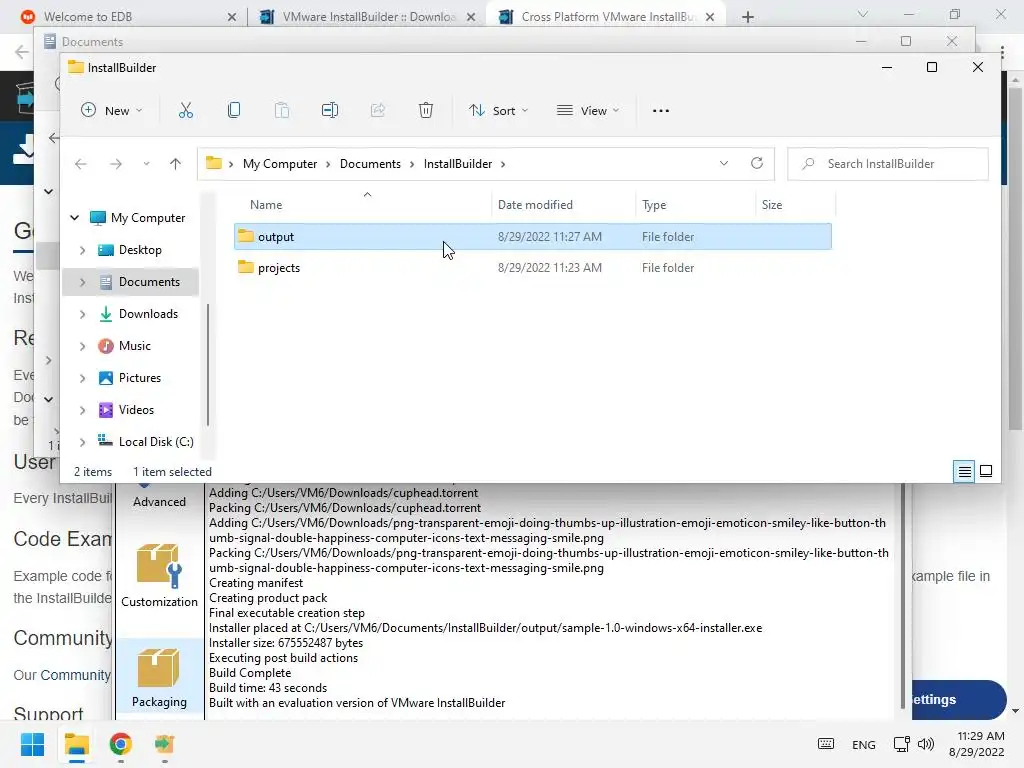Switch to VMware InstallBuilder Download tab
The image size is (1024, 768).
[368, 17]
